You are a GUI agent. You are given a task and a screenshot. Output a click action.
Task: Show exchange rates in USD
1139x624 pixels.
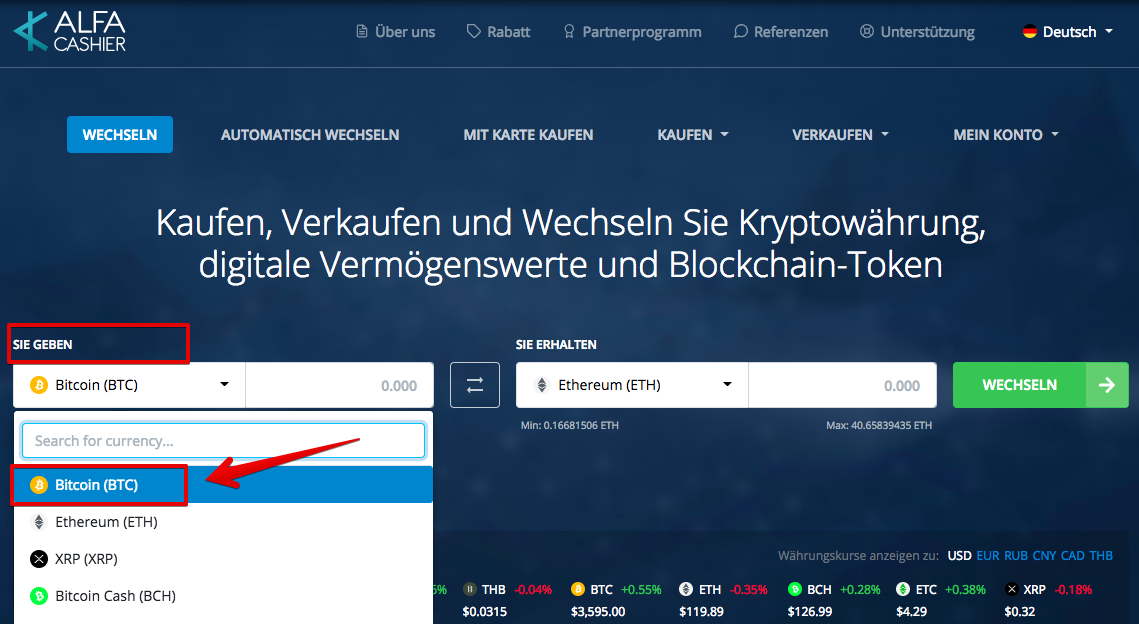[x=960, y=556]
